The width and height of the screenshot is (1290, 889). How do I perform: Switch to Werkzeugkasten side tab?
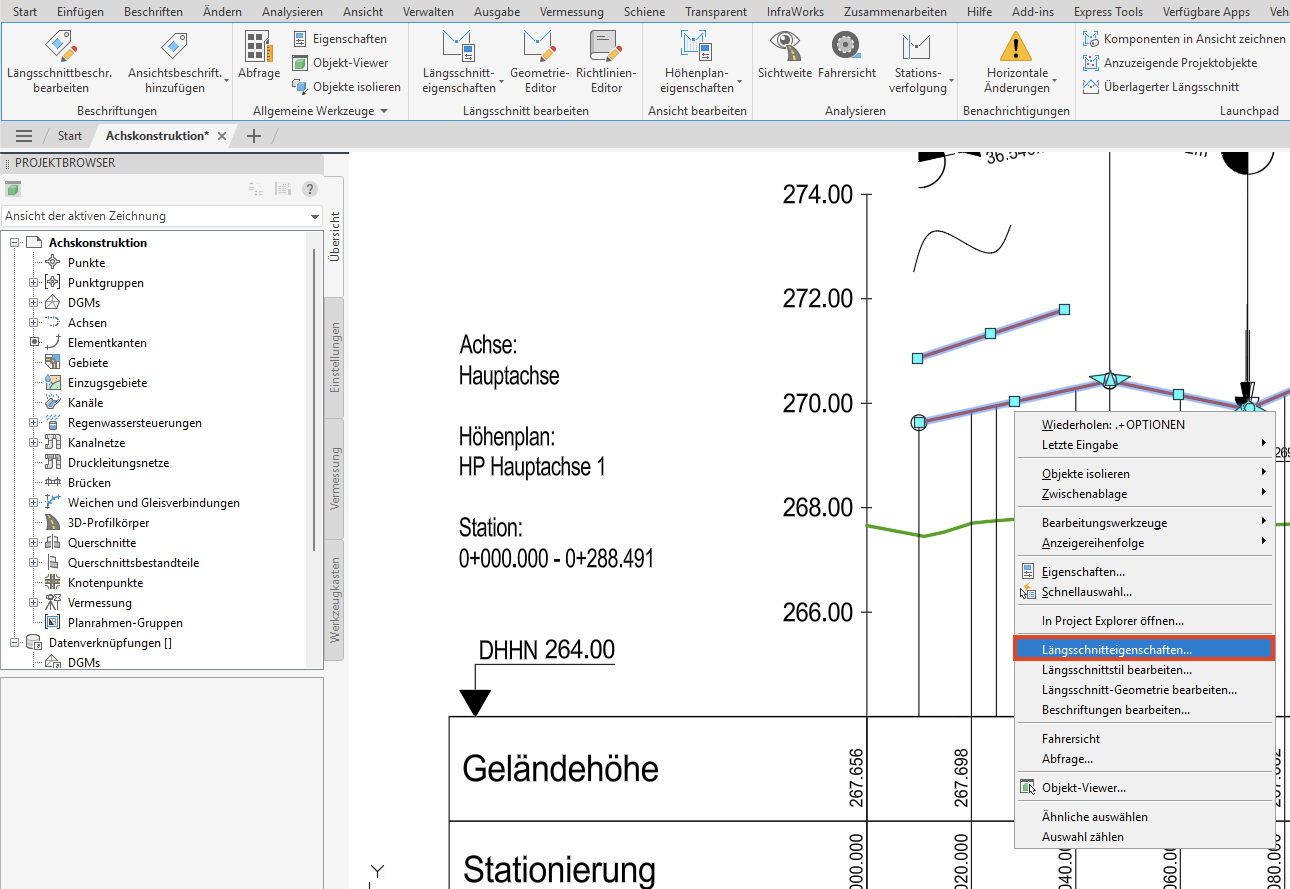tap(335, 600)
